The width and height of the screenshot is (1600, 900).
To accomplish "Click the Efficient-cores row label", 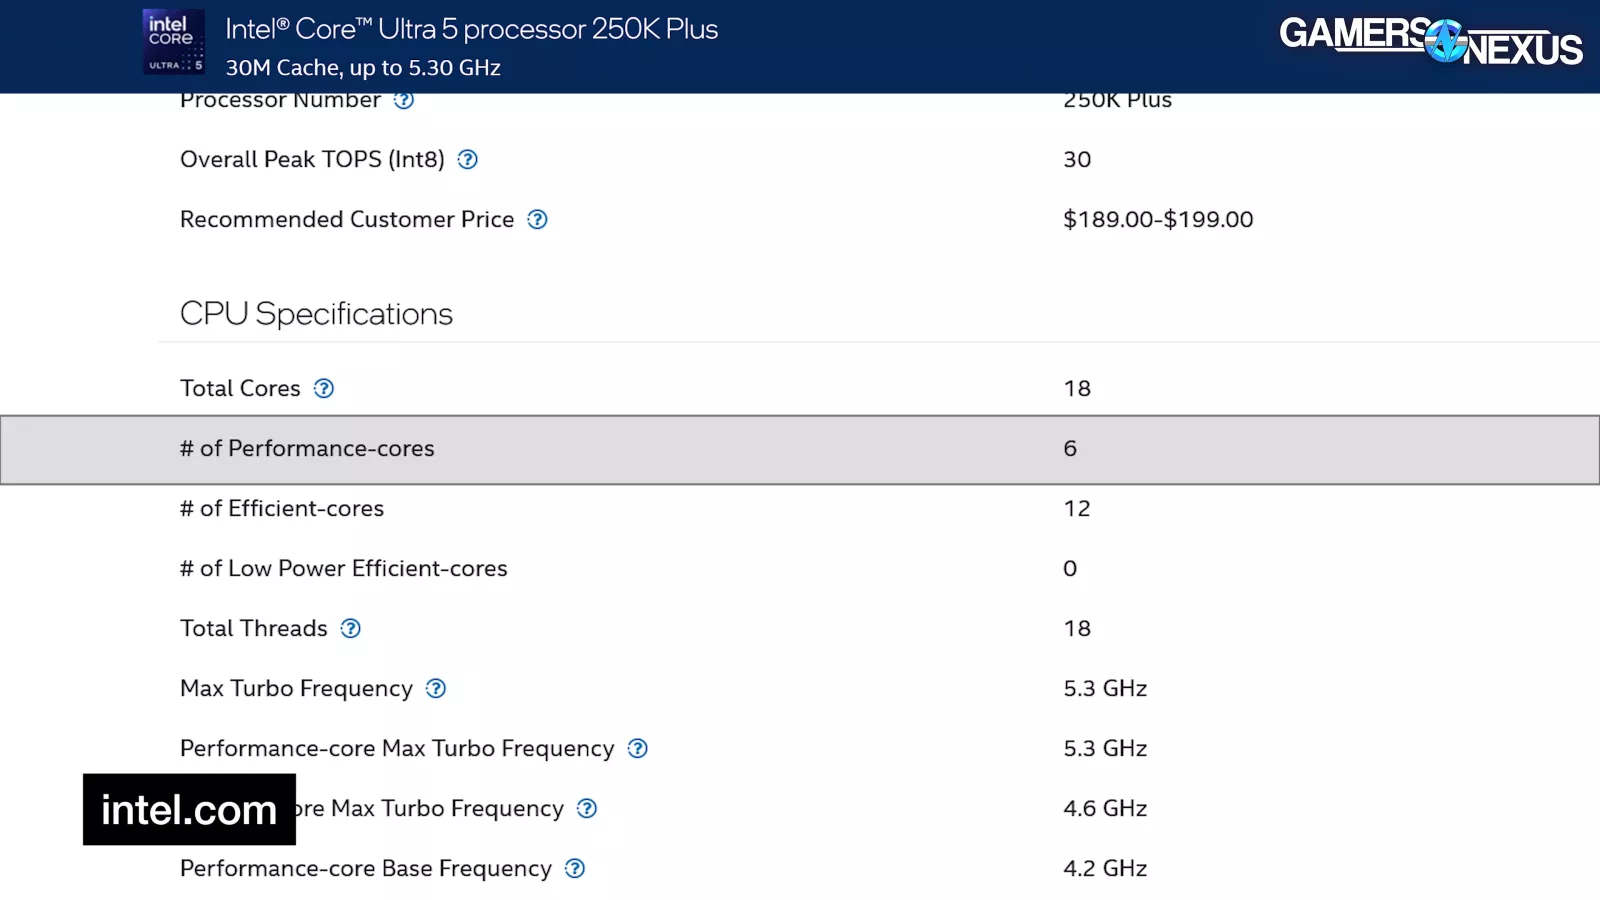I will [282, 509].
